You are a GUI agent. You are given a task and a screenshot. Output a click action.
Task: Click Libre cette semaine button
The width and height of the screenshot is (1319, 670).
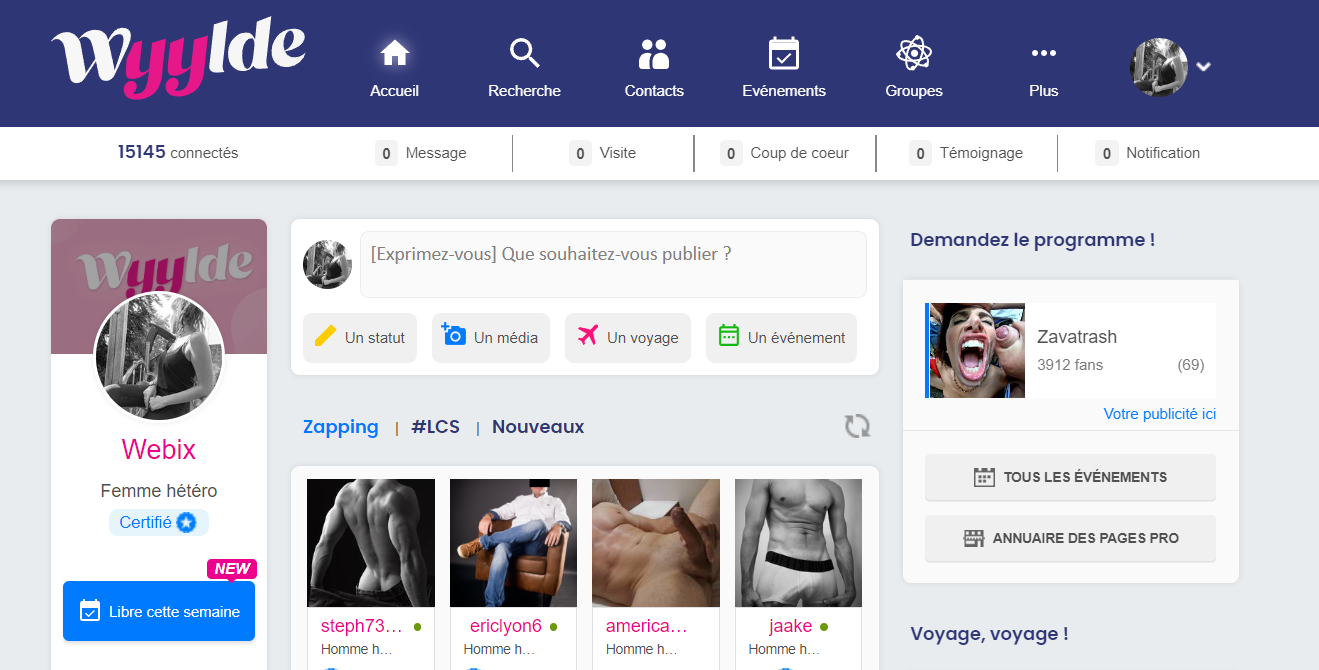tap(159, 611)
